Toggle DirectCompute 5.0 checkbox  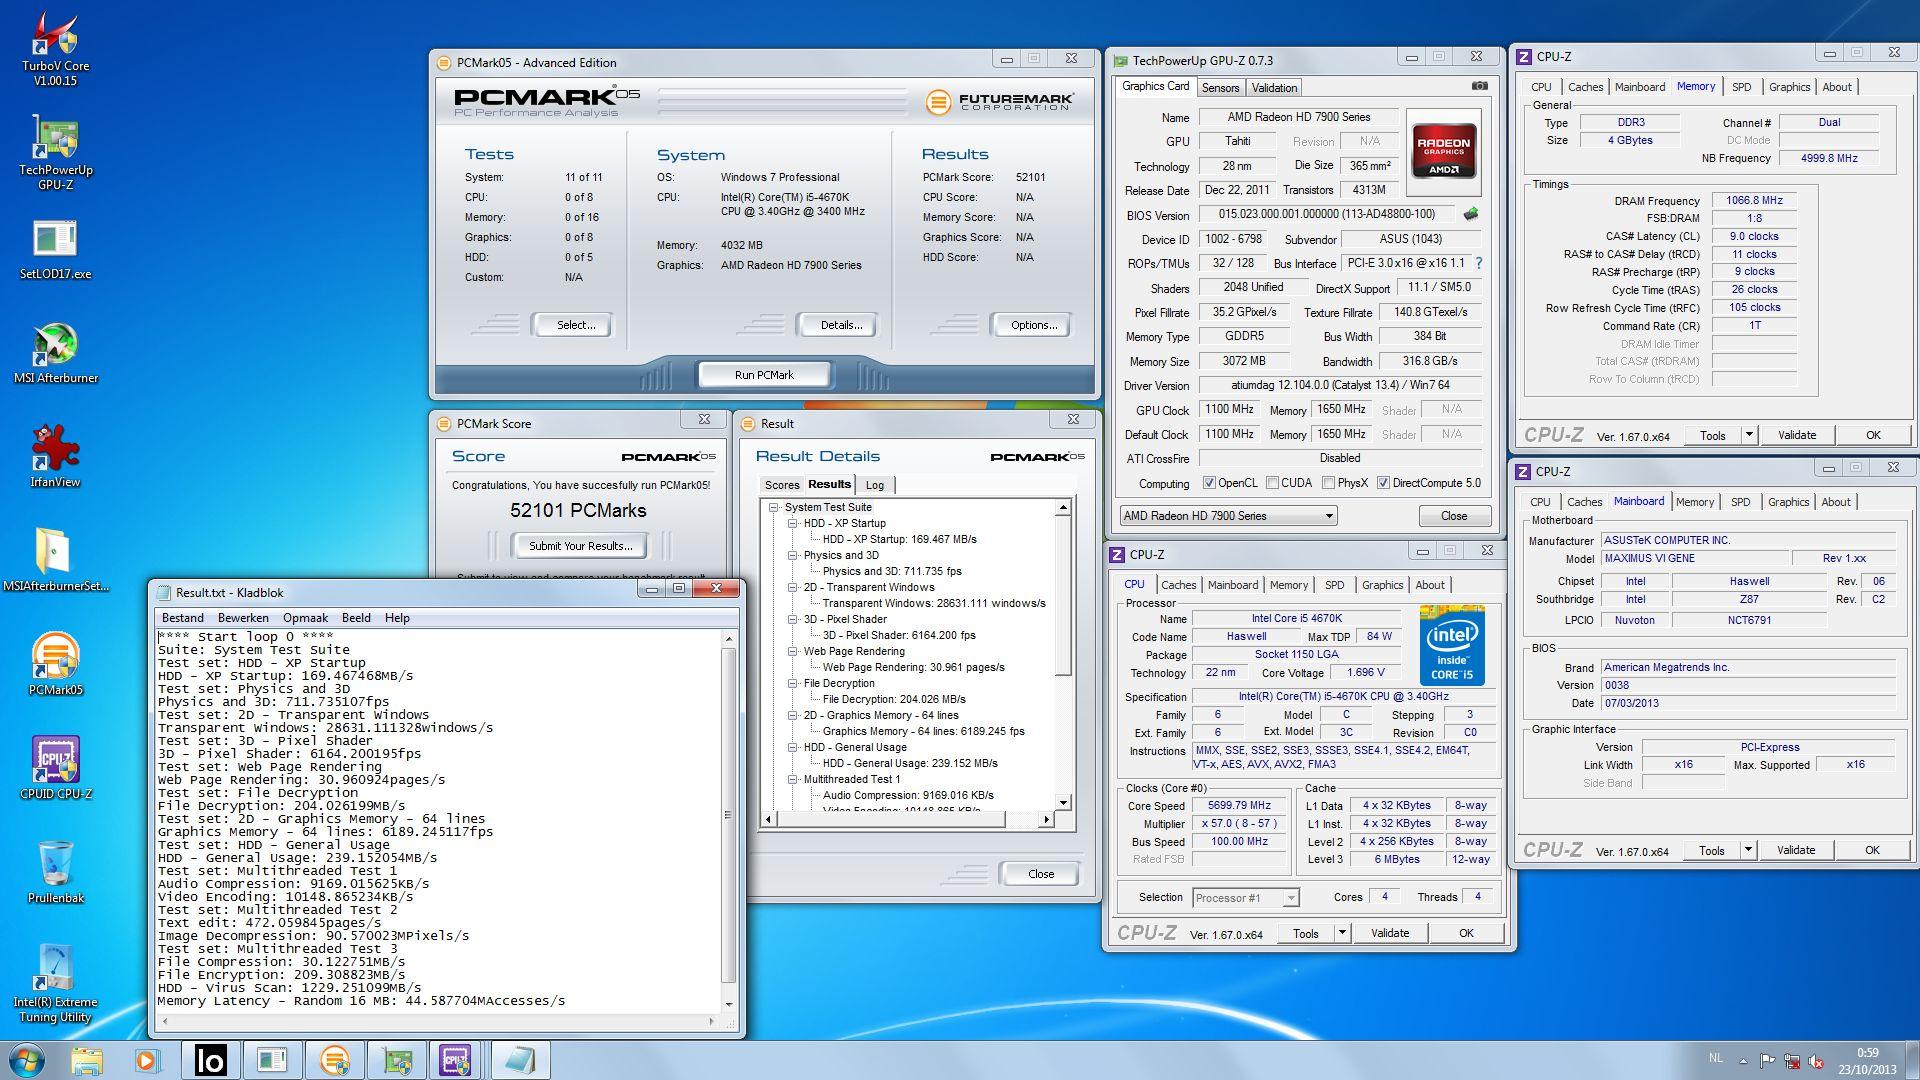[x=1383, y=483]
